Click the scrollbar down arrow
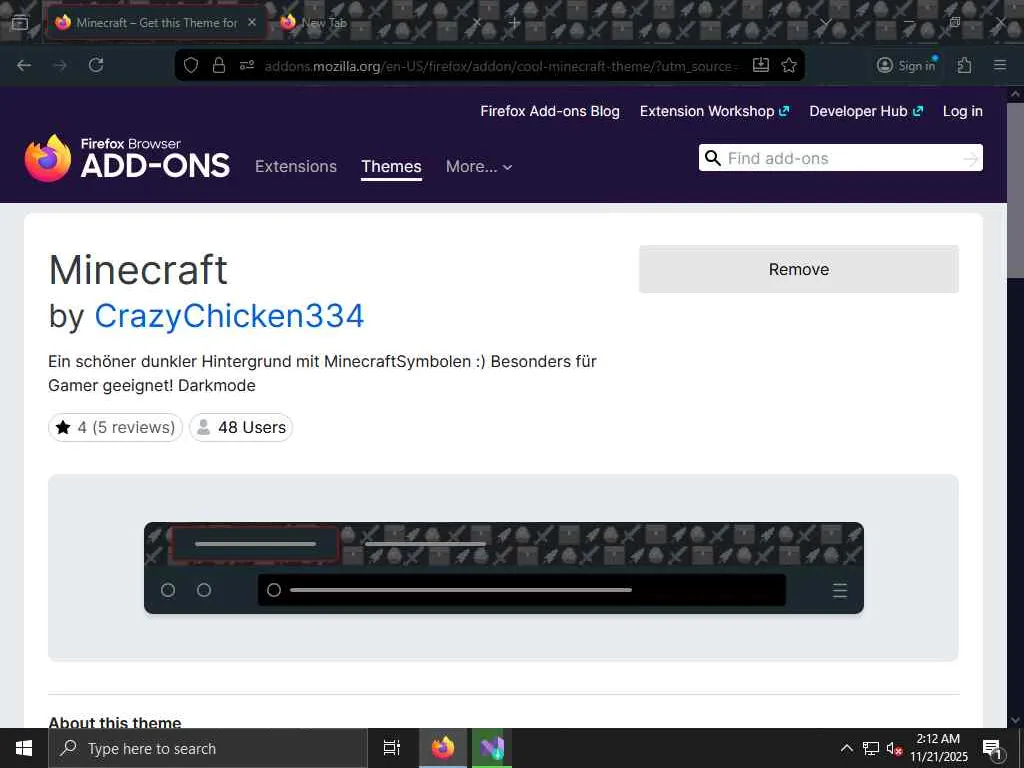1024x768 pixels. click(x=1016, y=720)
